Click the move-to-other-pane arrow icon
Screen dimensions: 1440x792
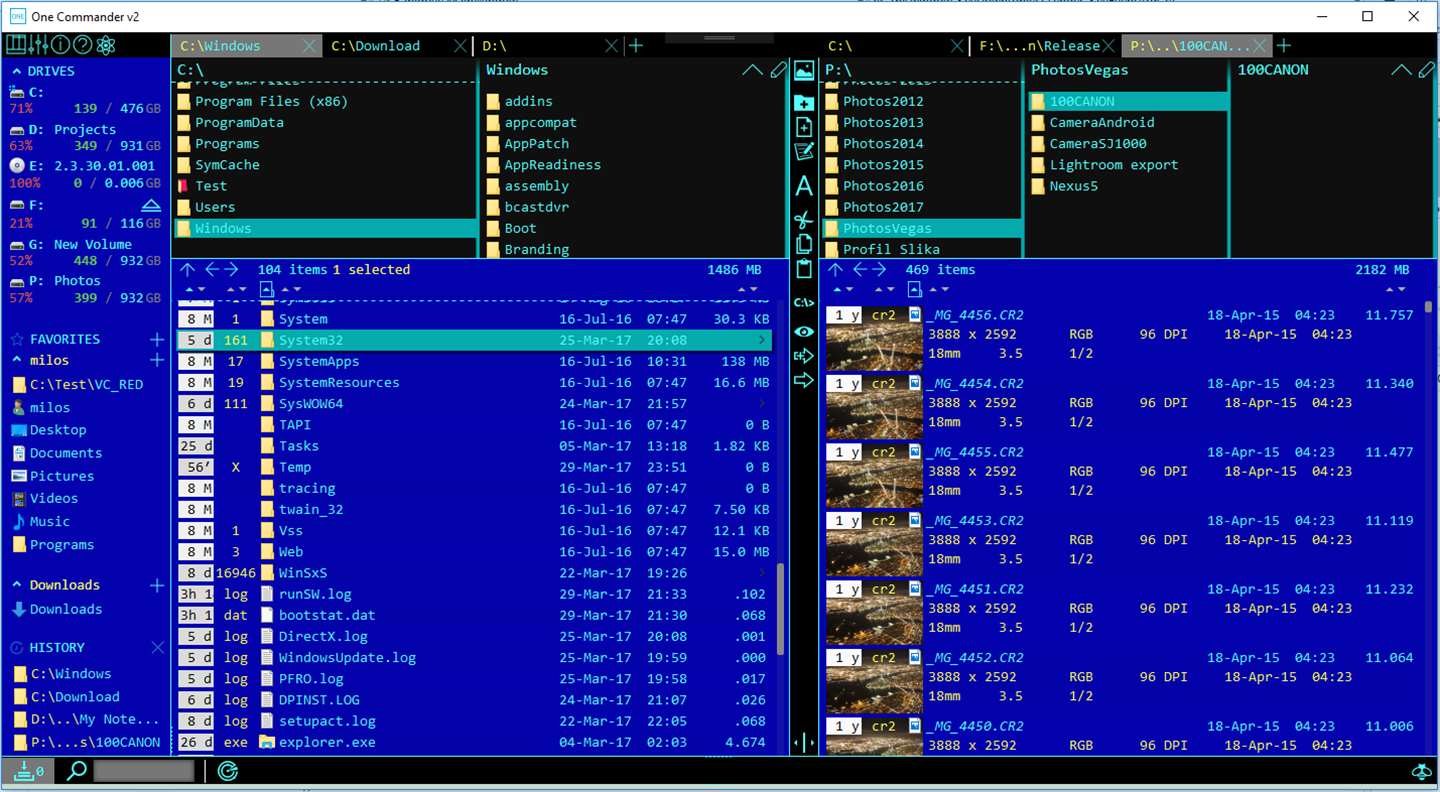point(804,380)
